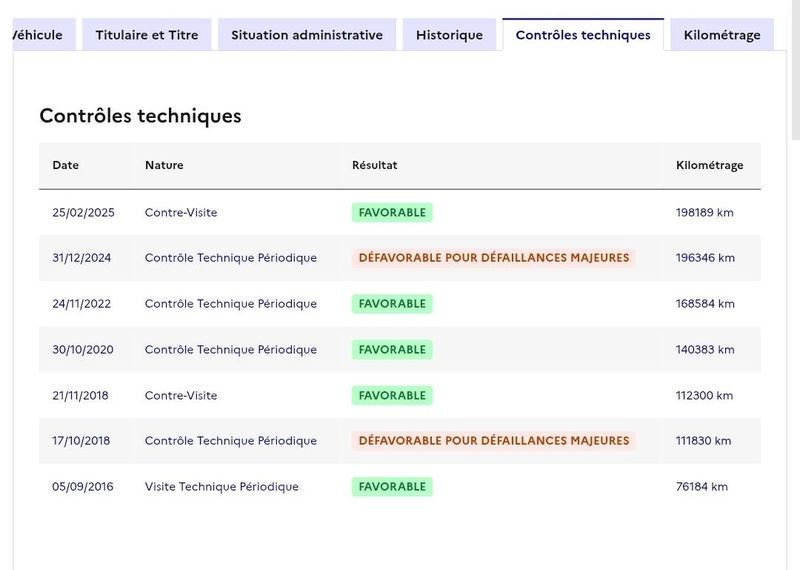Image resolution: width=800 pixels, height=570 pixels.
Task: Click the vertical scrollbar on the right
Action: (795, 69)
